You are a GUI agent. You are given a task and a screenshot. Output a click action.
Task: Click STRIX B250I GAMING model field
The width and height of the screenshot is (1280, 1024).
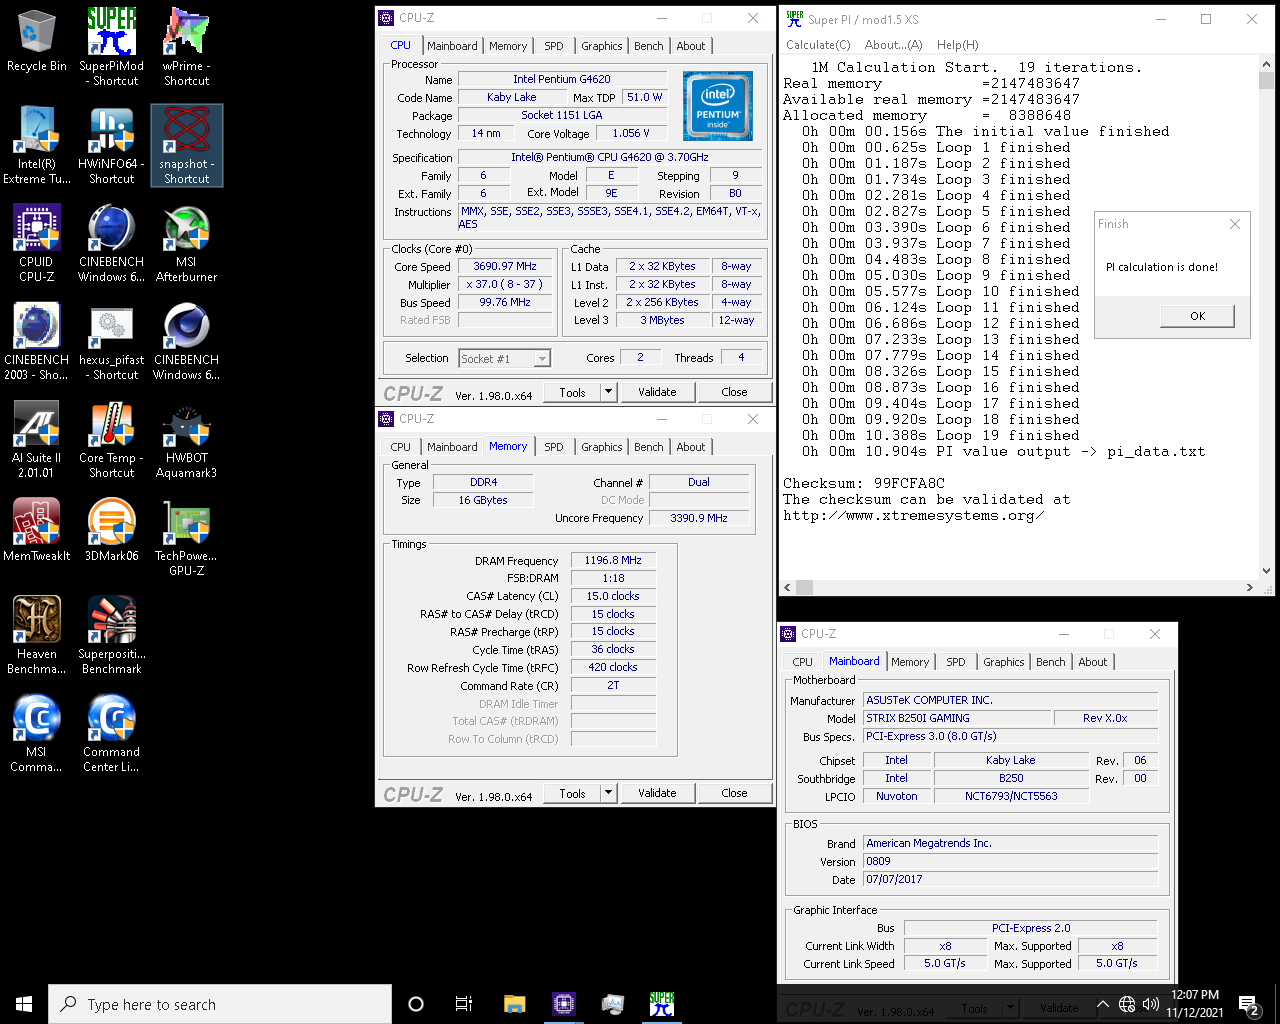click(958, 718)
